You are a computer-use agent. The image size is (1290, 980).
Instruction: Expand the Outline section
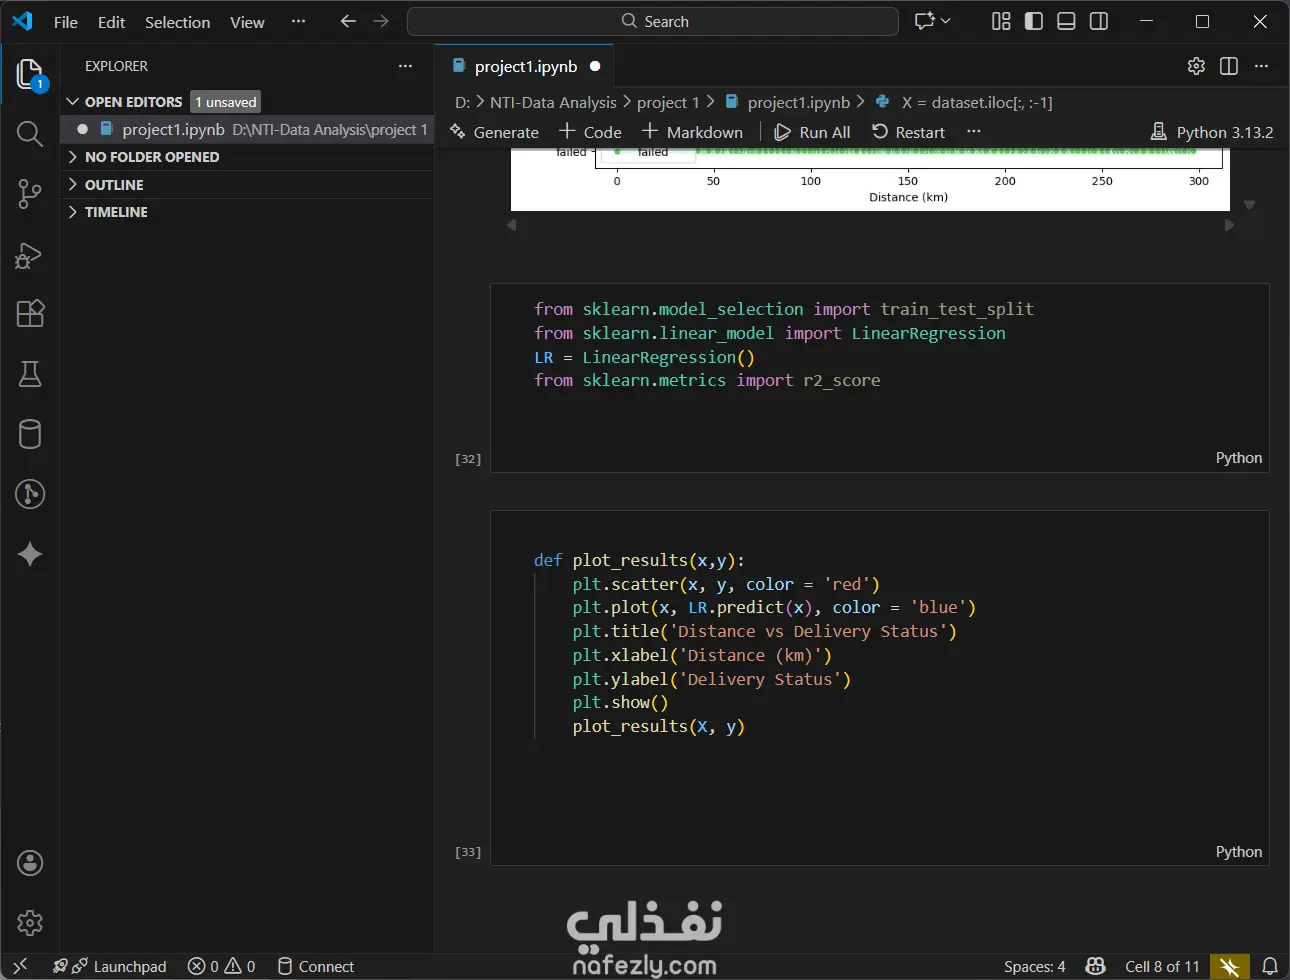tap(114, 185)
